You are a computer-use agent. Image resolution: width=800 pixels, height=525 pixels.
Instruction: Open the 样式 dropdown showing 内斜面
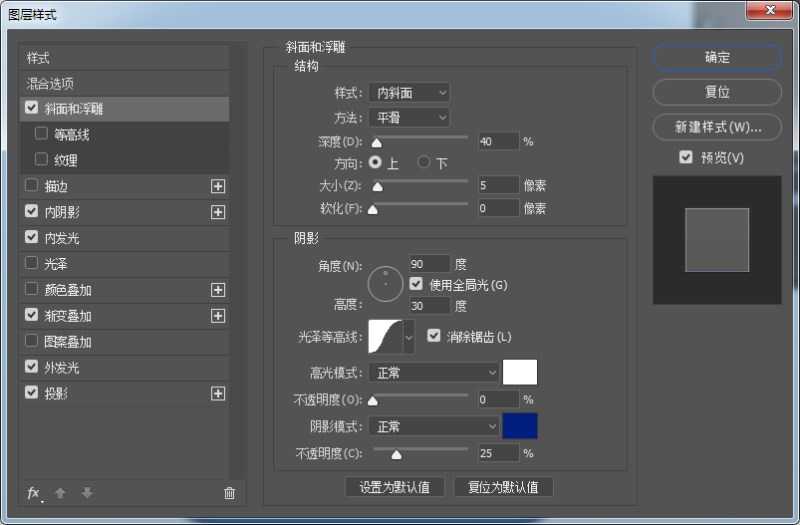pos(409,93)
